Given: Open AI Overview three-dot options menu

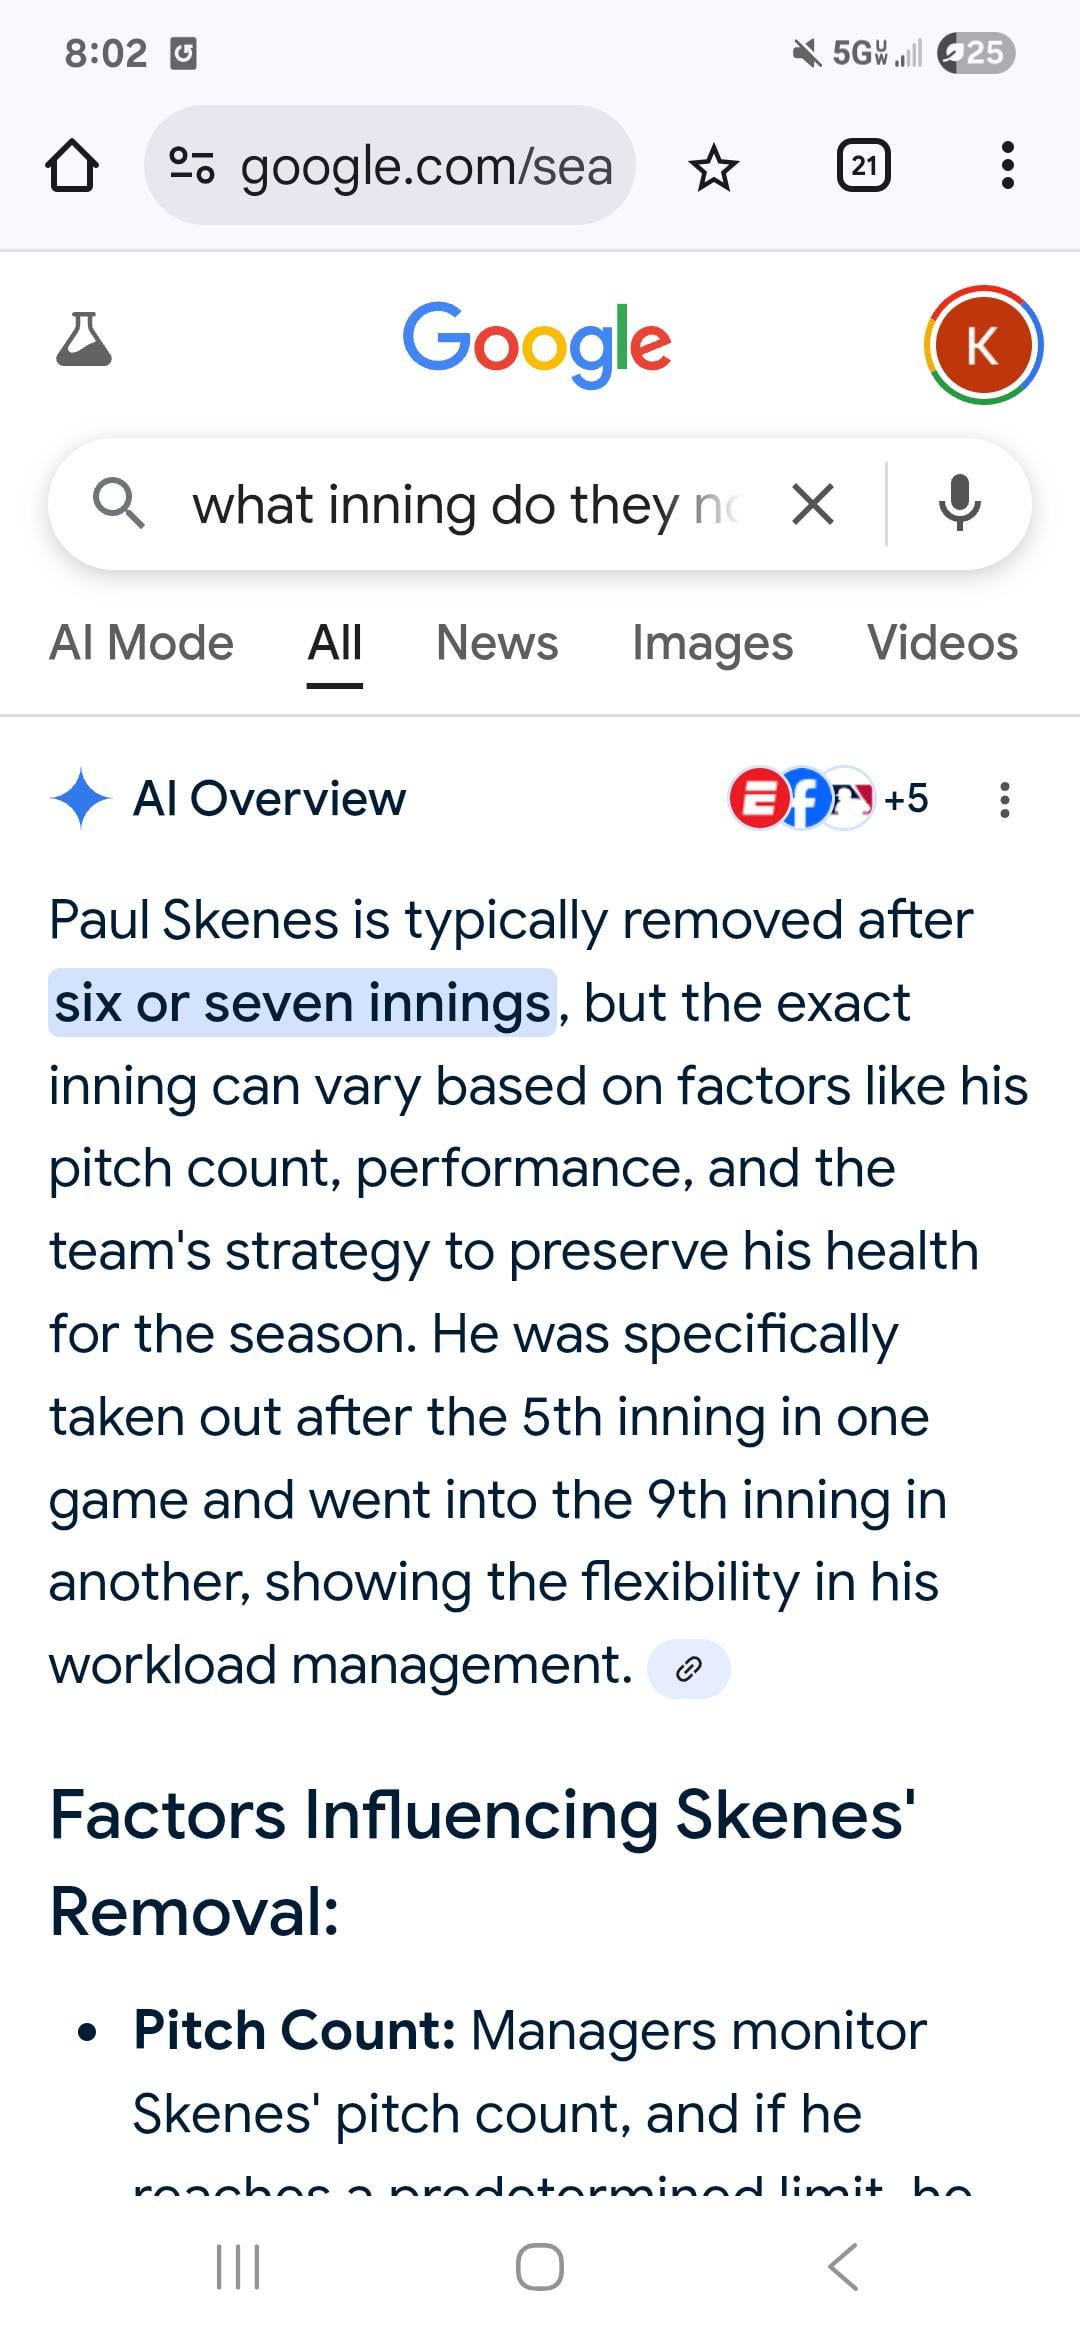Looking at the screenshot, I should 1005,800.
